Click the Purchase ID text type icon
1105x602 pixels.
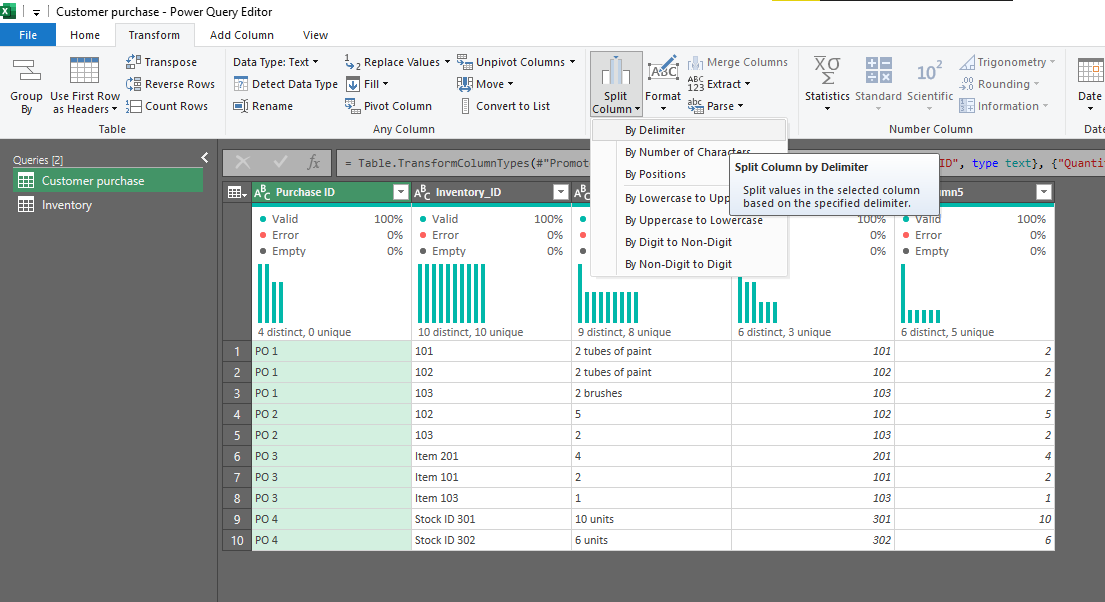click(x=262, y=192)
